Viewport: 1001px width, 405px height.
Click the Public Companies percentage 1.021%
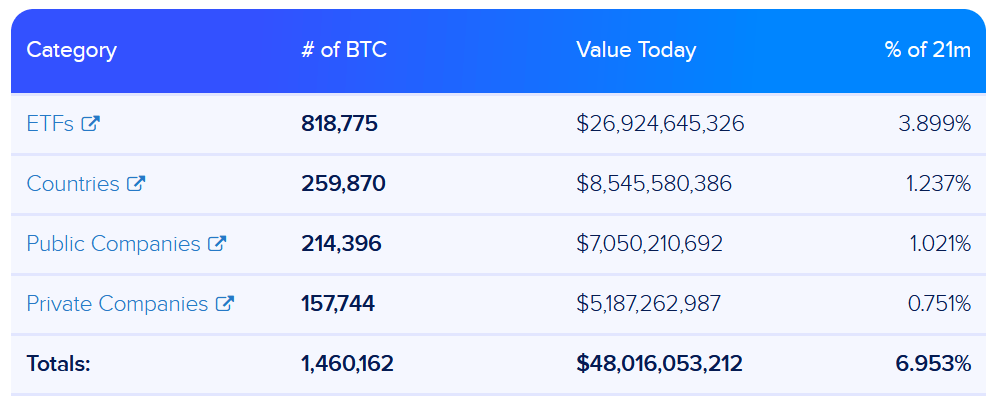[x=939, y=243]
